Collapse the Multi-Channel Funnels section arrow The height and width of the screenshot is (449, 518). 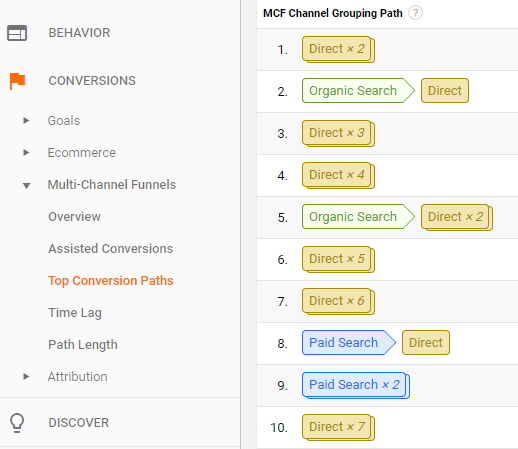pyautogui.click(x=26, y=185)
